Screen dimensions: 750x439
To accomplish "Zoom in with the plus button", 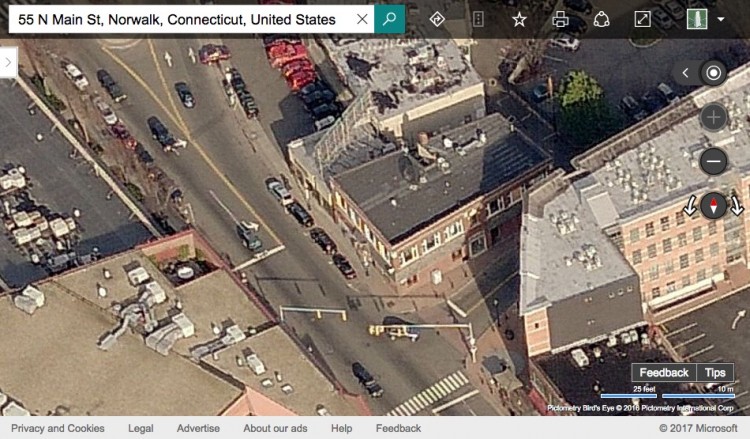I will [713, 117].
